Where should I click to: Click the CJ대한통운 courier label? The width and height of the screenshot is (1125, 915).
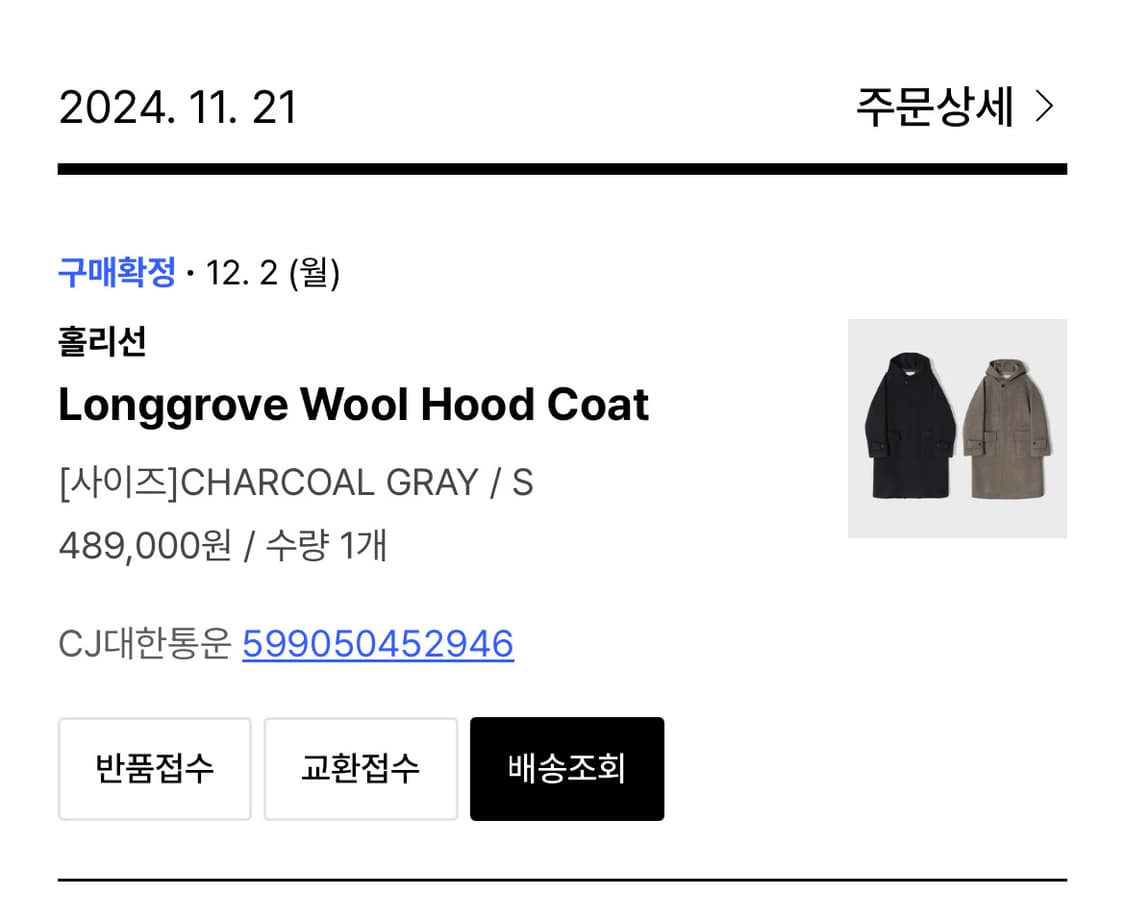[x=145, y=643]
